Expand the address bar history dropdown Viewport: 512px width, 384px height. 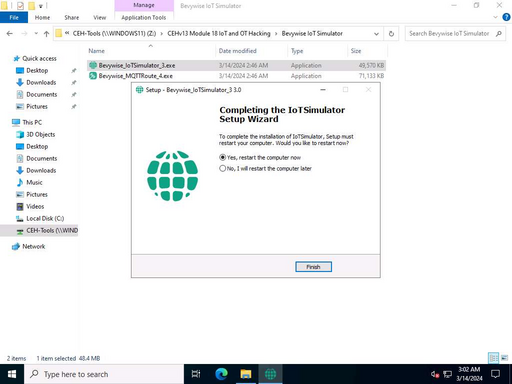click(x=376, y=34)
